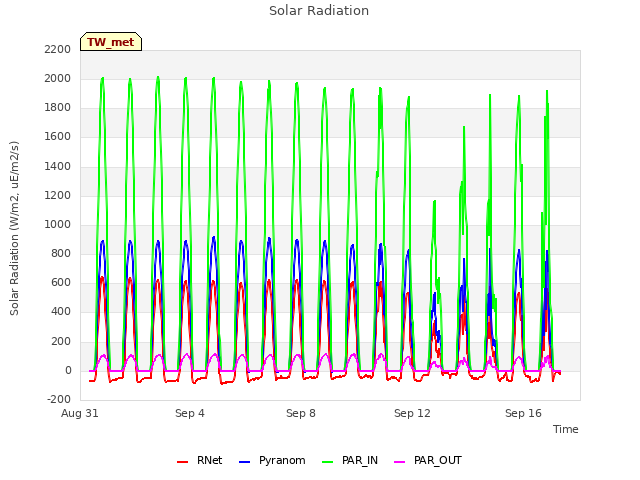Click the Sep 8 x-axis label
The image size is (640, 480).
tap(301, 413)
